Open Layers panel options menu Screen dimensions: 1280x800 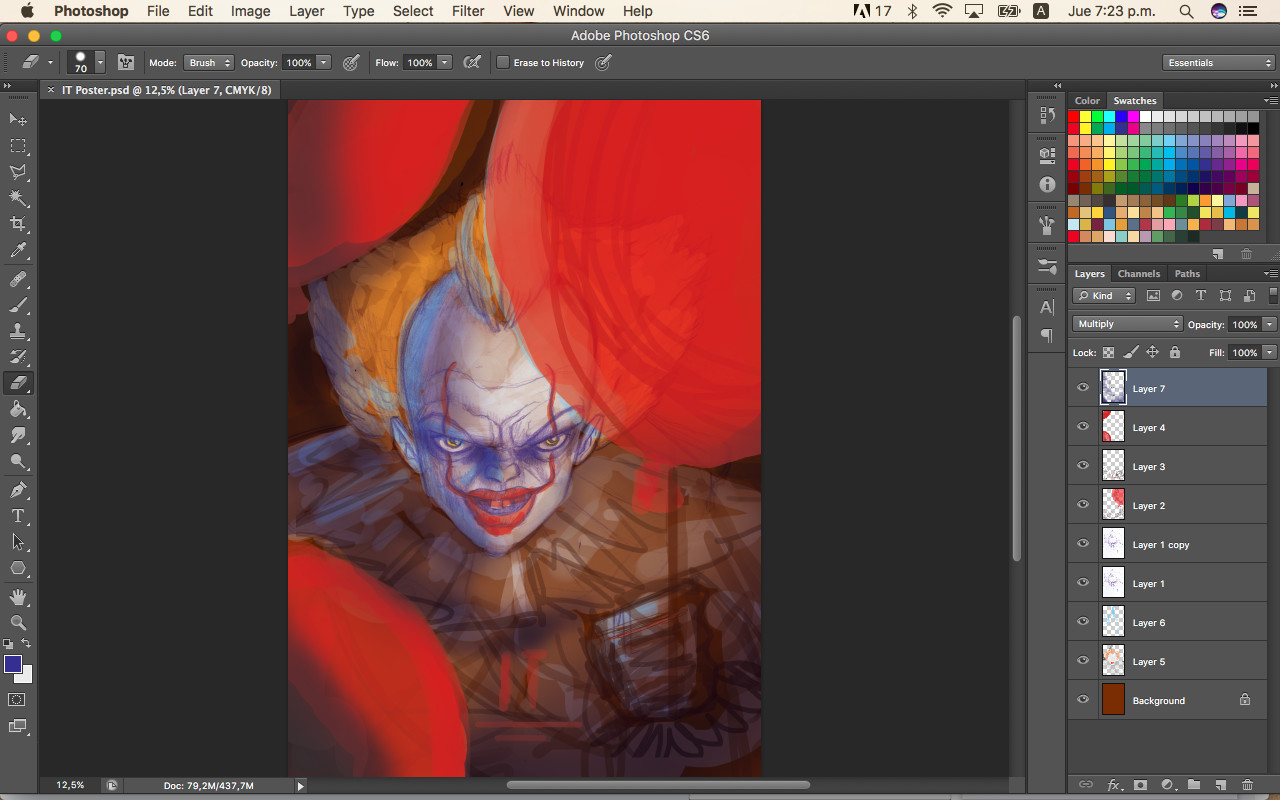point(1271,273)
